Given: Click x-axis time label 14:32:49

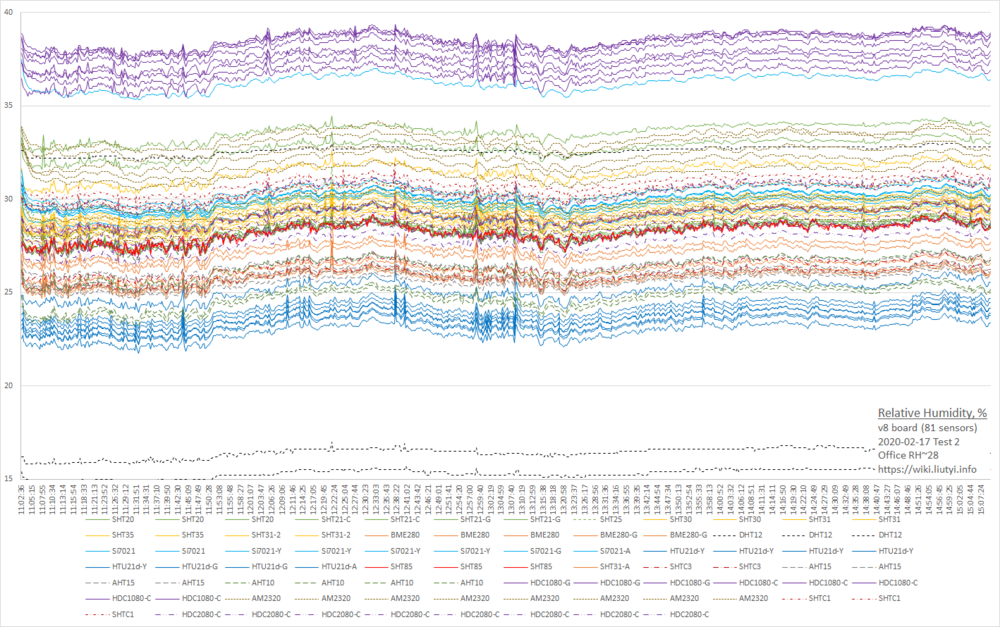Looking at the screenshot, I should point(845,499).
